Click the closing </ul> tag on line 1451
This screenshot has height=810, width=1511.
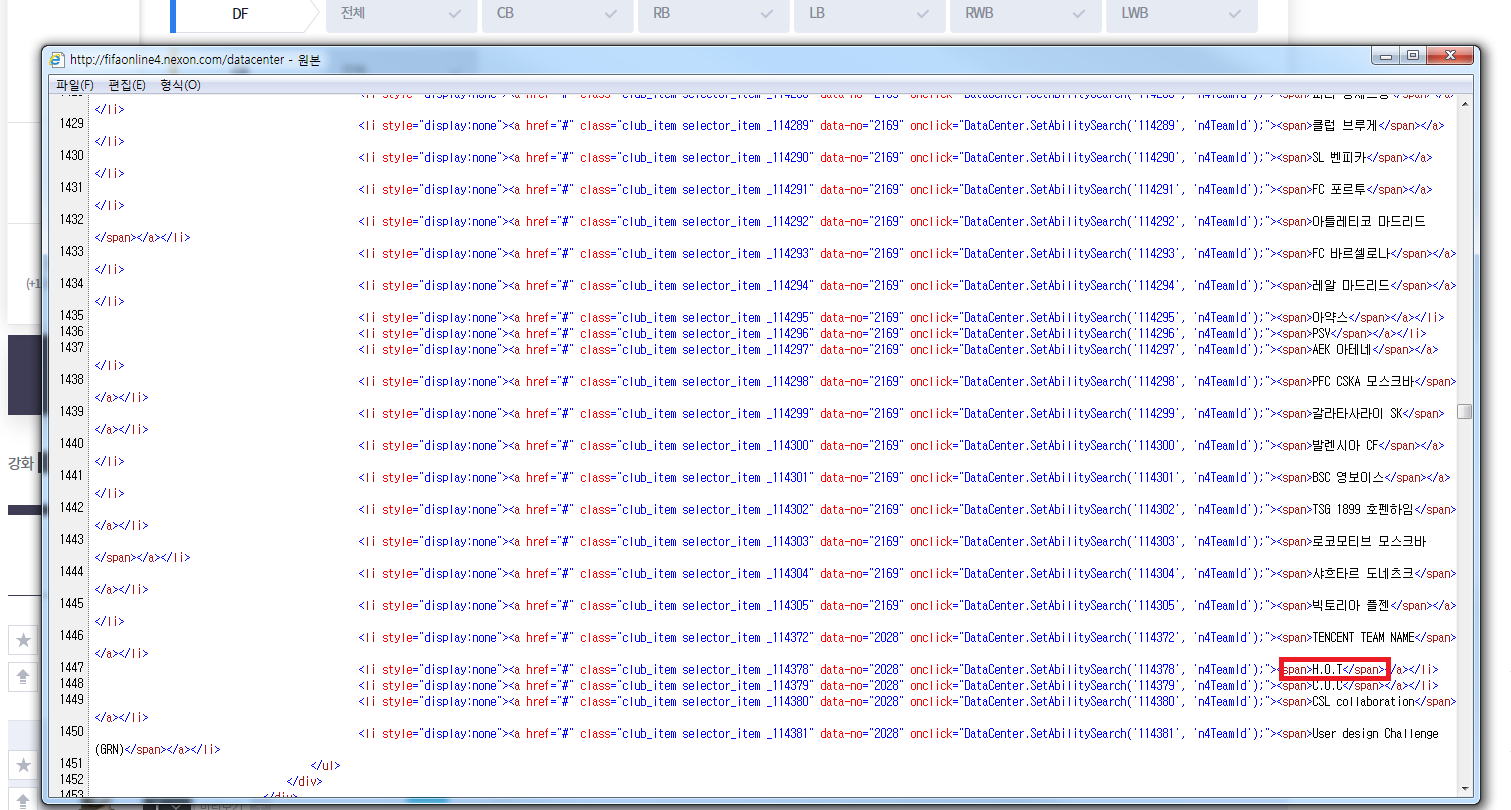(326, 764)
